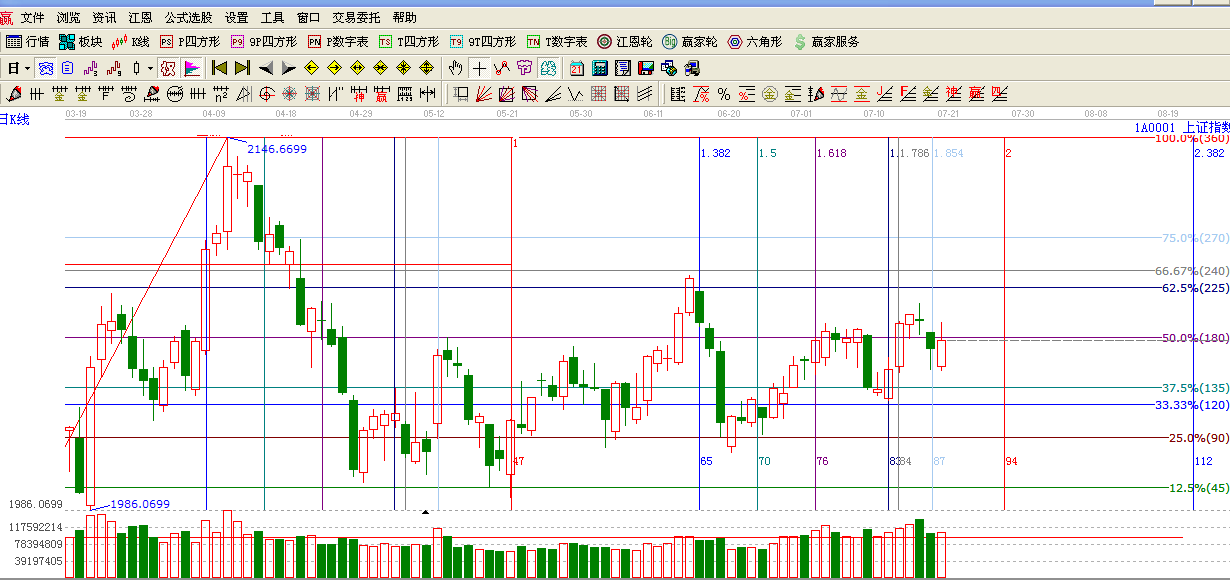Image resolution: width=1230 pixels, height=580 pixels.
Task: Click the calculator icon in toolbar
Action: pos(600,68)
